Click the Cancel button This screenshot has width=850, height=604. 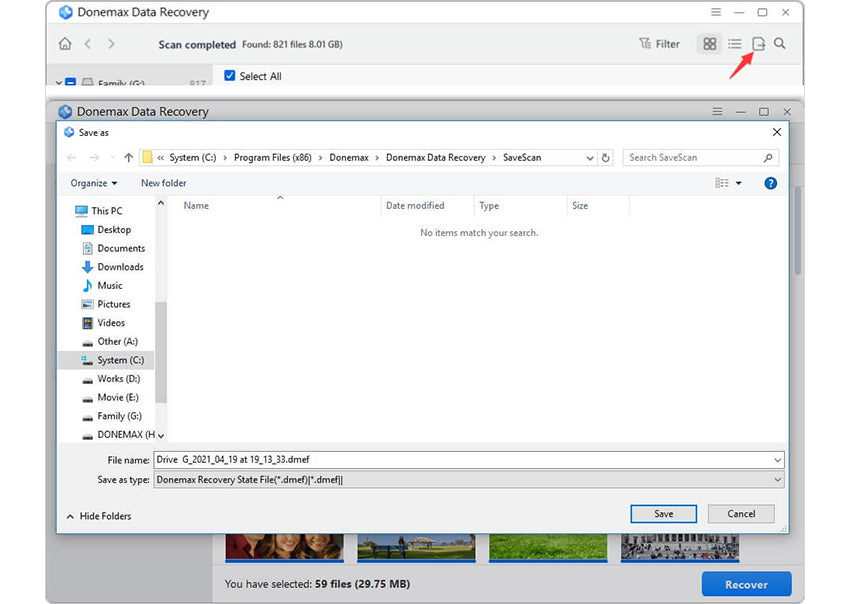741,514
